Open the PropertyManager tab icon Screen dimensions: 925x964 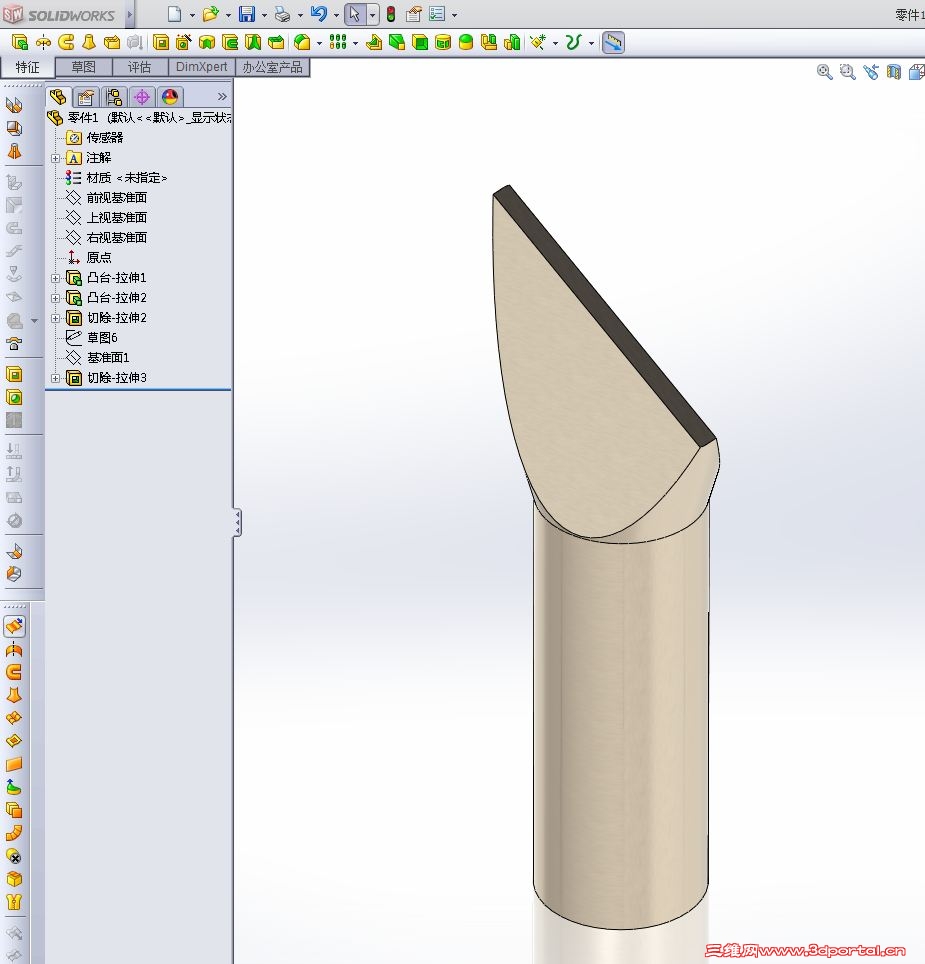pos(86,97)
